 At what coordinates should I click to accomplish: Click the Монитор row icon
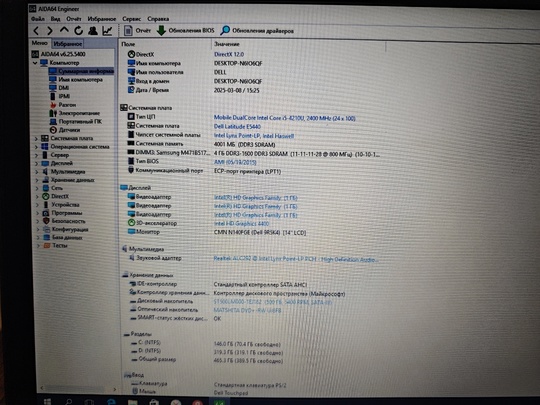click(x=131, y=231)
